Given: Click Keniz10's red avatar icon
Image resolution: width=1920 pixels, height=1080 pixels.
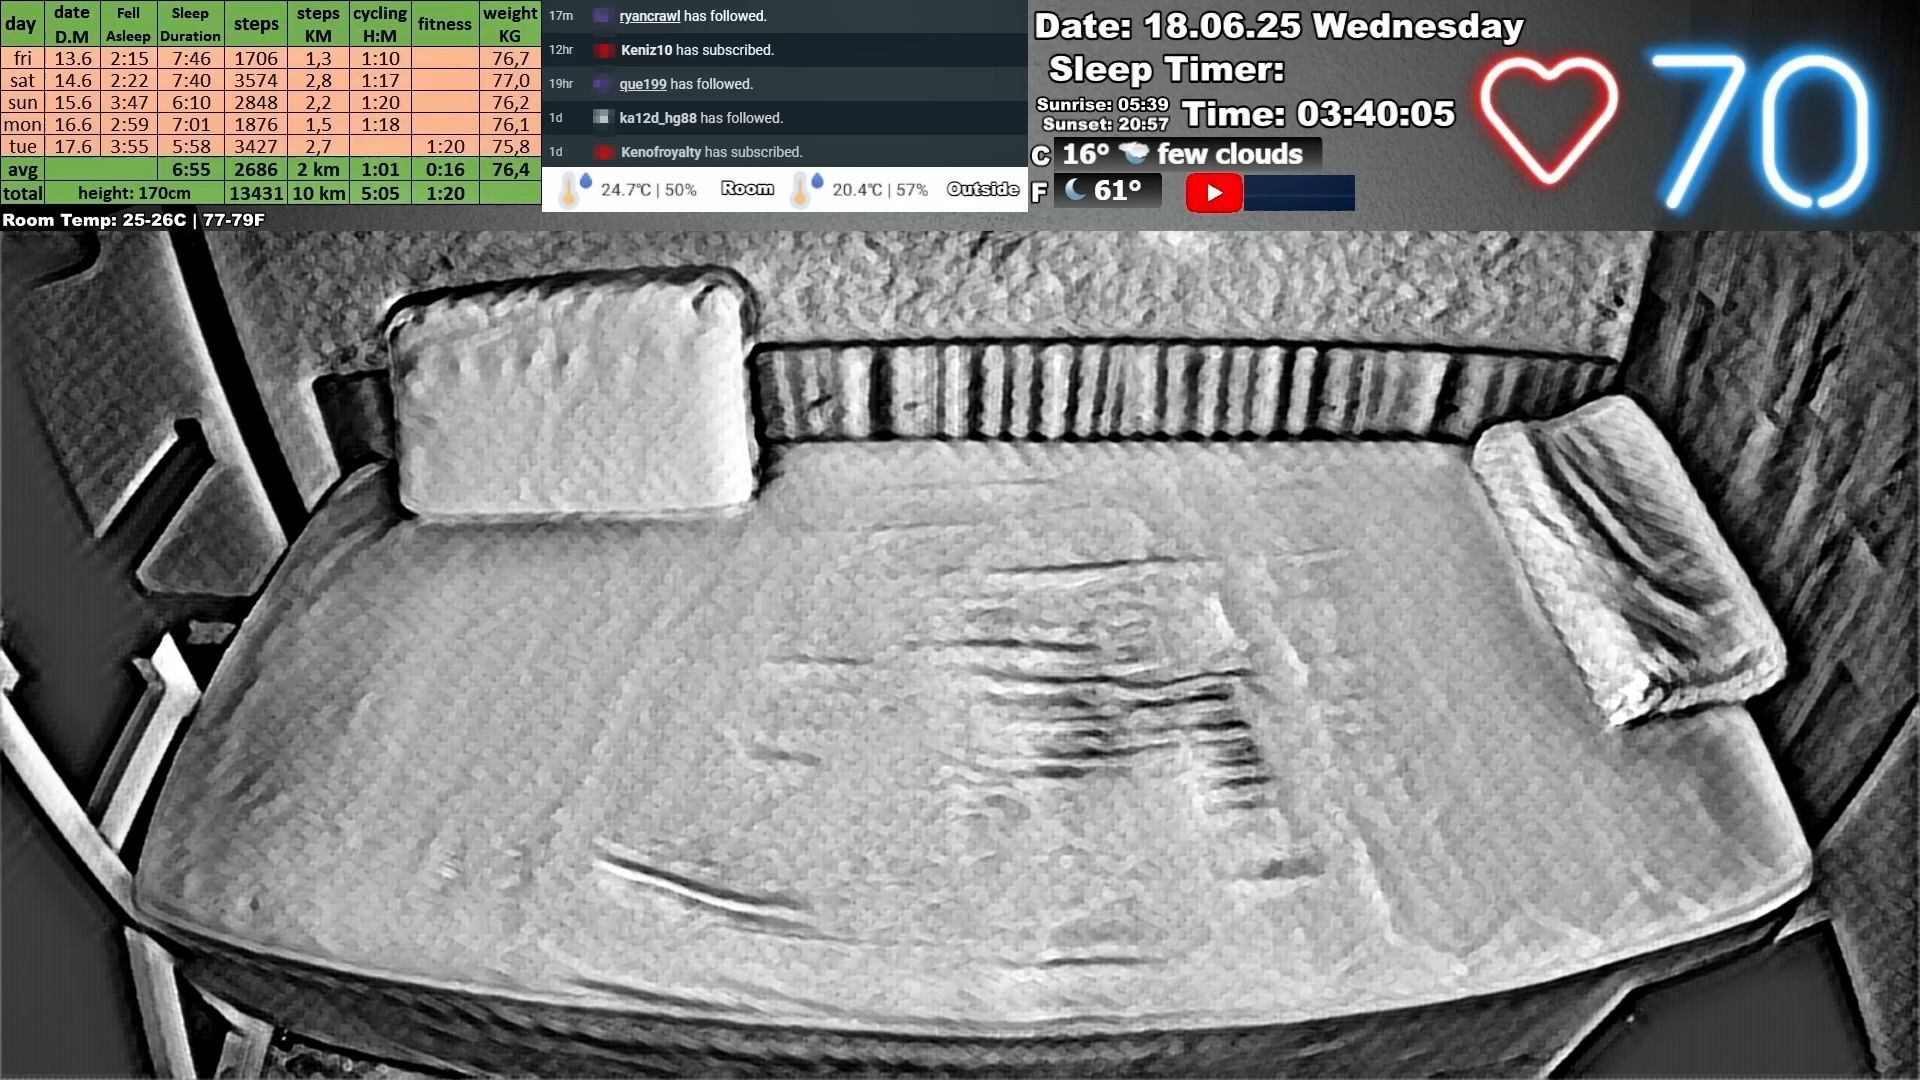Looking at the screenshot, I should click(x=603, y=50).
